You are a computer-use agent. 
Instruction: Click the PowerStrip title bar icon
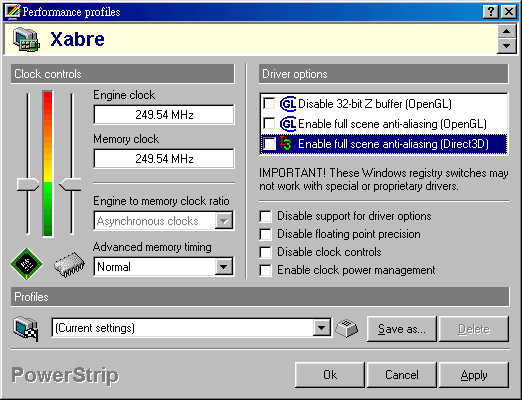coord(13,12)
